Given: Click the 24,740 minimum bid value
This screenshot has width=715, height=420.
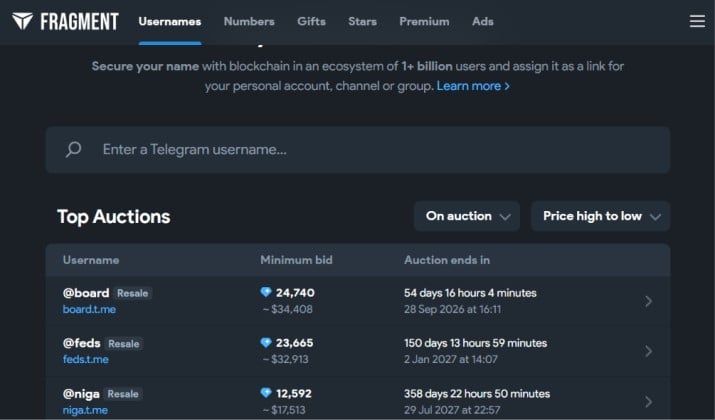Looking at the screenshot, I should pyautogui.click(x=295, y=293).
